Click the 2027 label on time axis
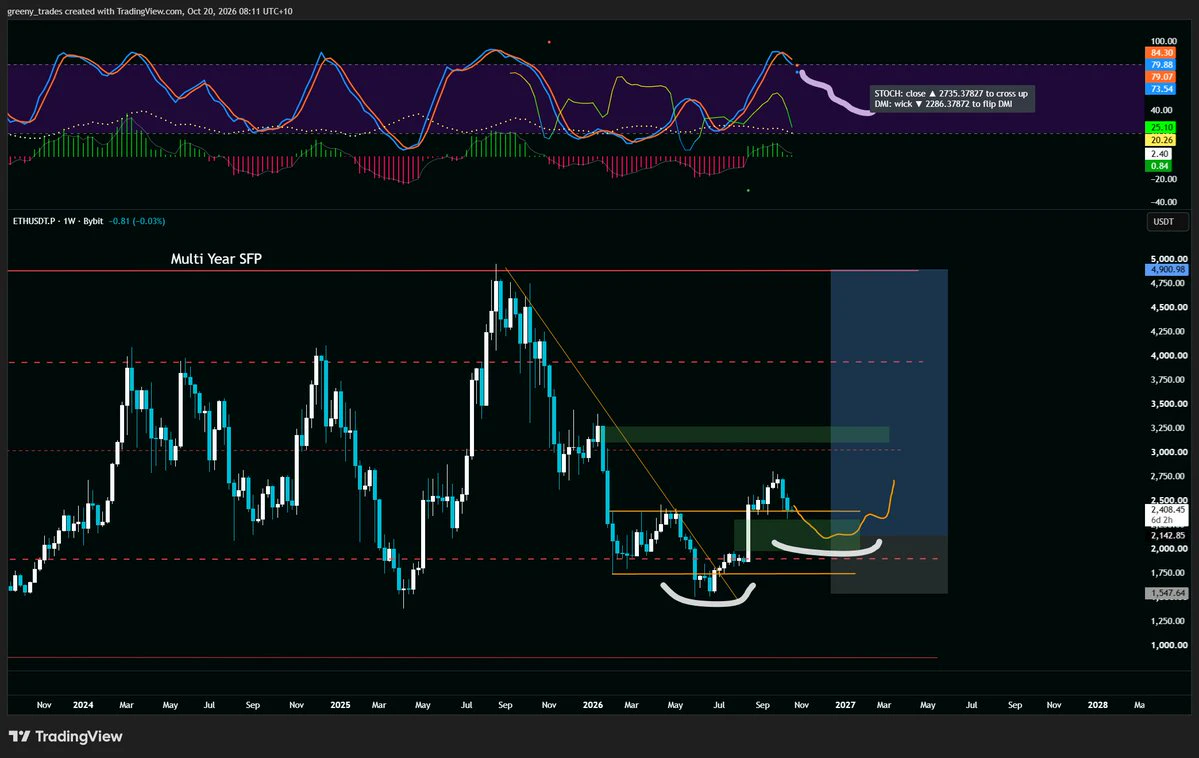This screenshot has width=1199, height=758. [845, 705]
